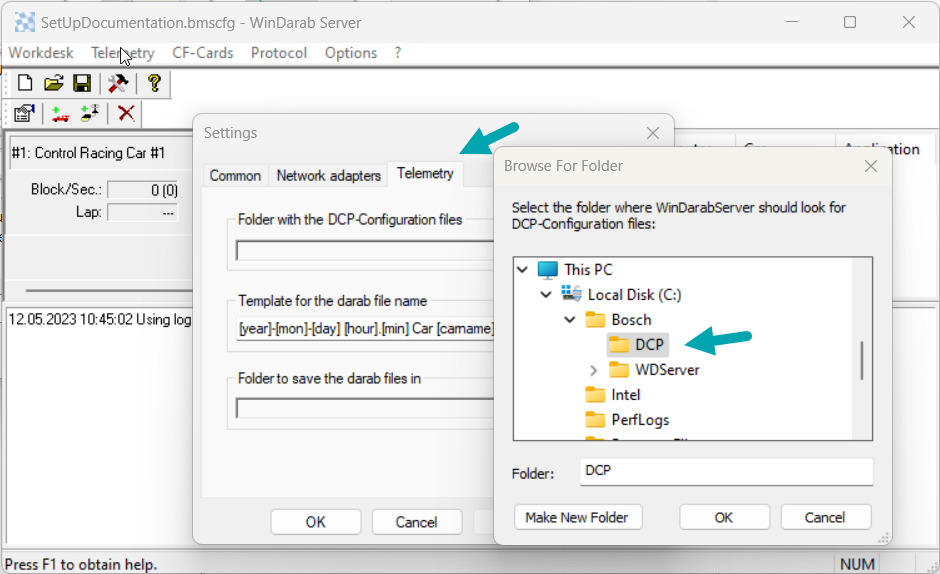Open the ? help menu

397,53
